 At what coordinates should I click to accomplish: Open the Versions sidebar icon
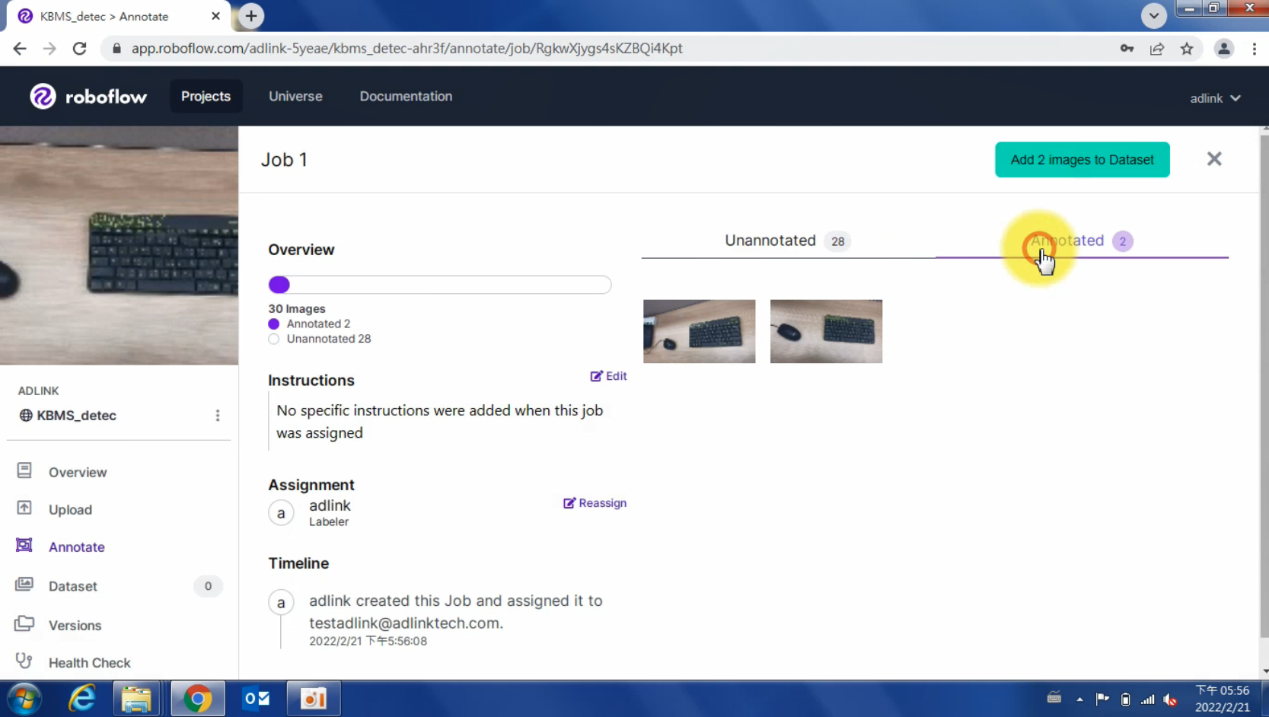click(24, 624)
